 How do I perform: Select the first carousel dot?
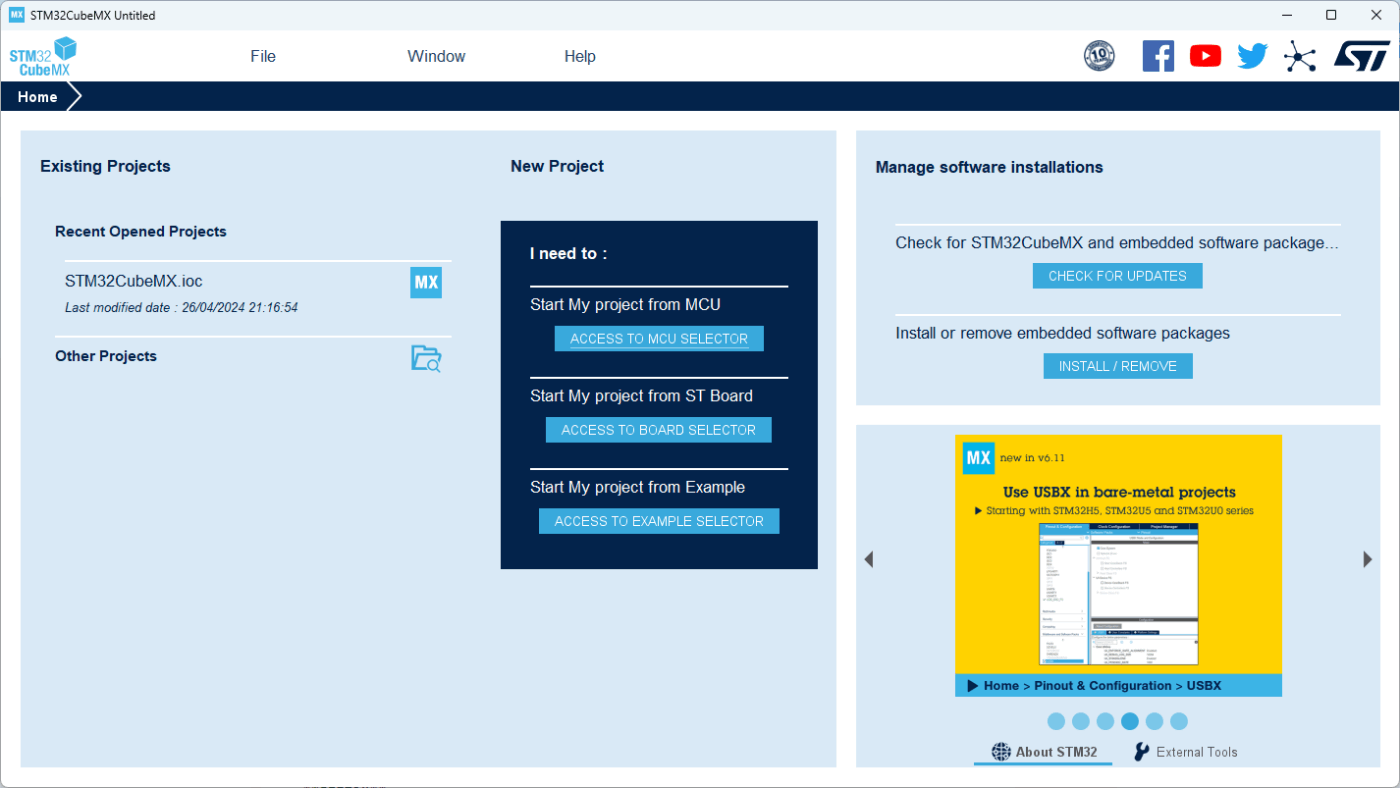coord(1056,721)
